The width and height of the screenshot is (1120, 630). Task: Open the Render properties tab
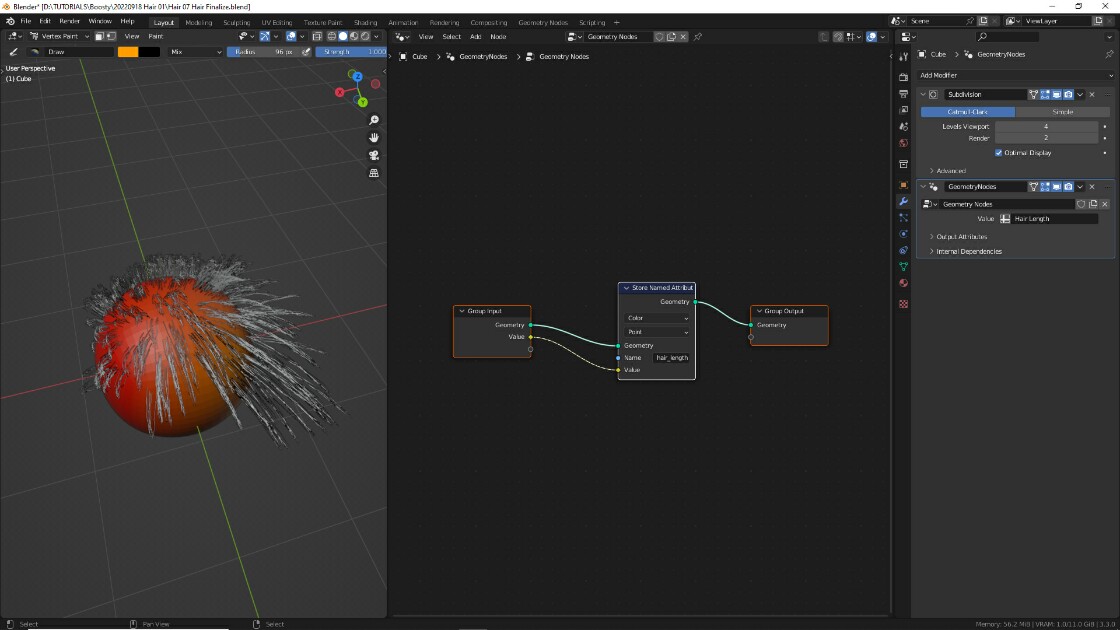click(904, 76)
